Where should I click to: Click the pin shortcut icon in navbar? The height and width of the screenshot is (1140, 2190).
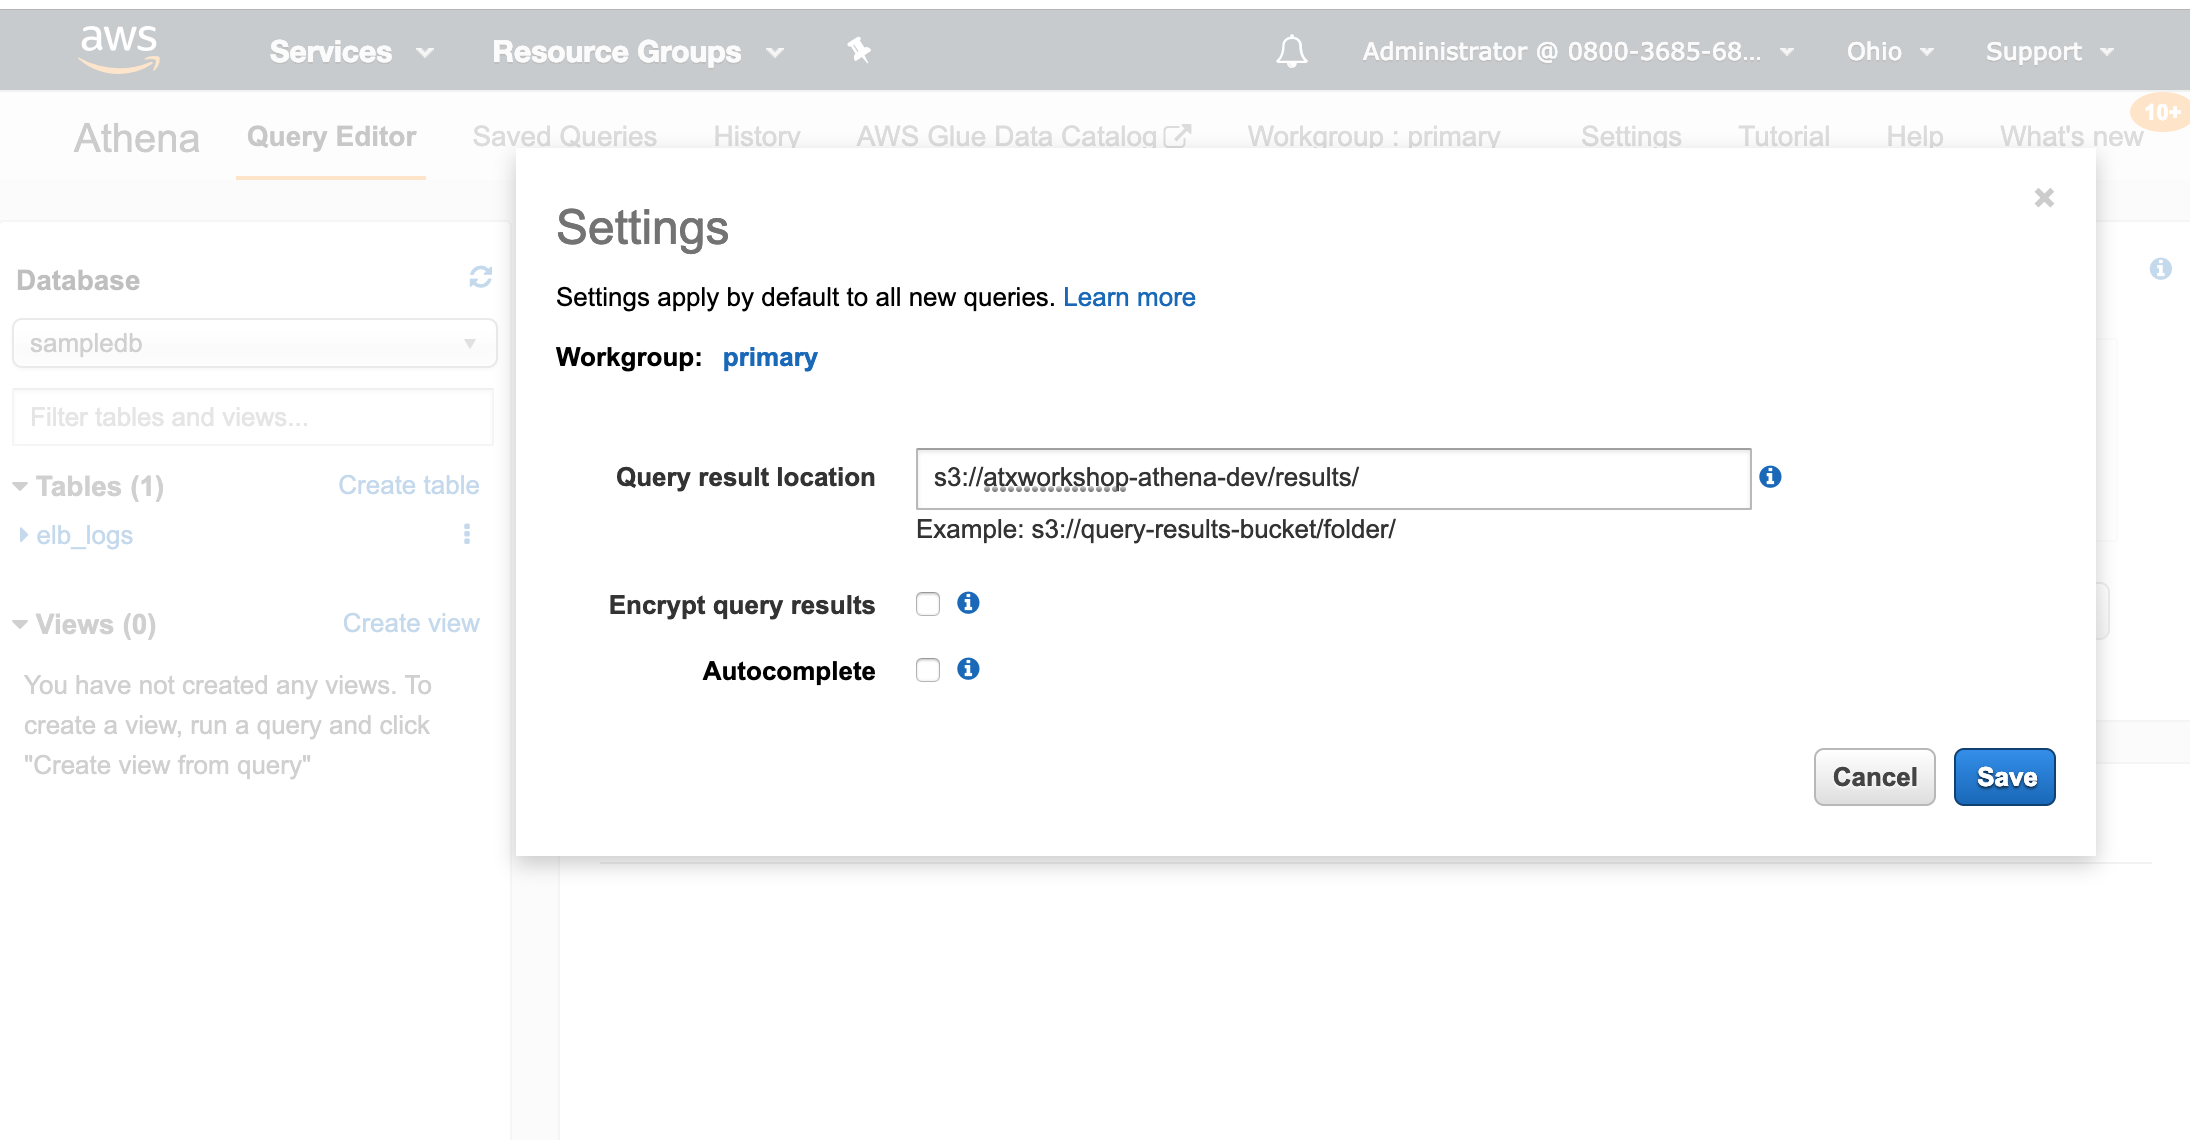coord(858,50)
